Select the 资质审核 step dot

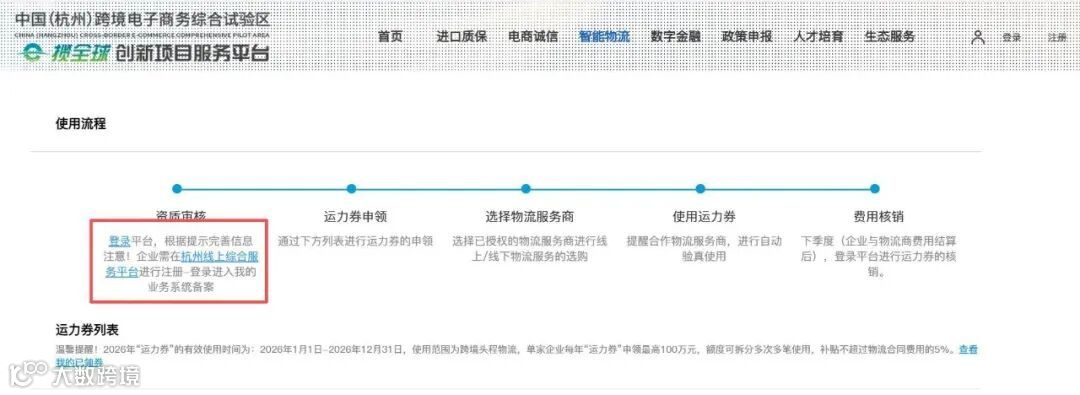tap(177, 189)
